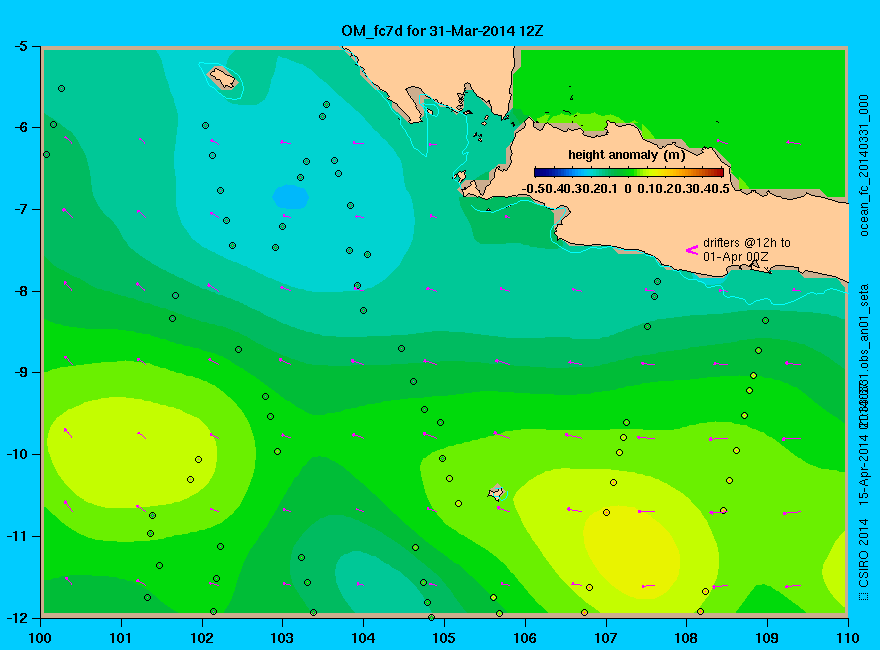This screenshot has height=650, width=880.
Task: Click the x-axis tick label "101"
Action: click(121, 638)
